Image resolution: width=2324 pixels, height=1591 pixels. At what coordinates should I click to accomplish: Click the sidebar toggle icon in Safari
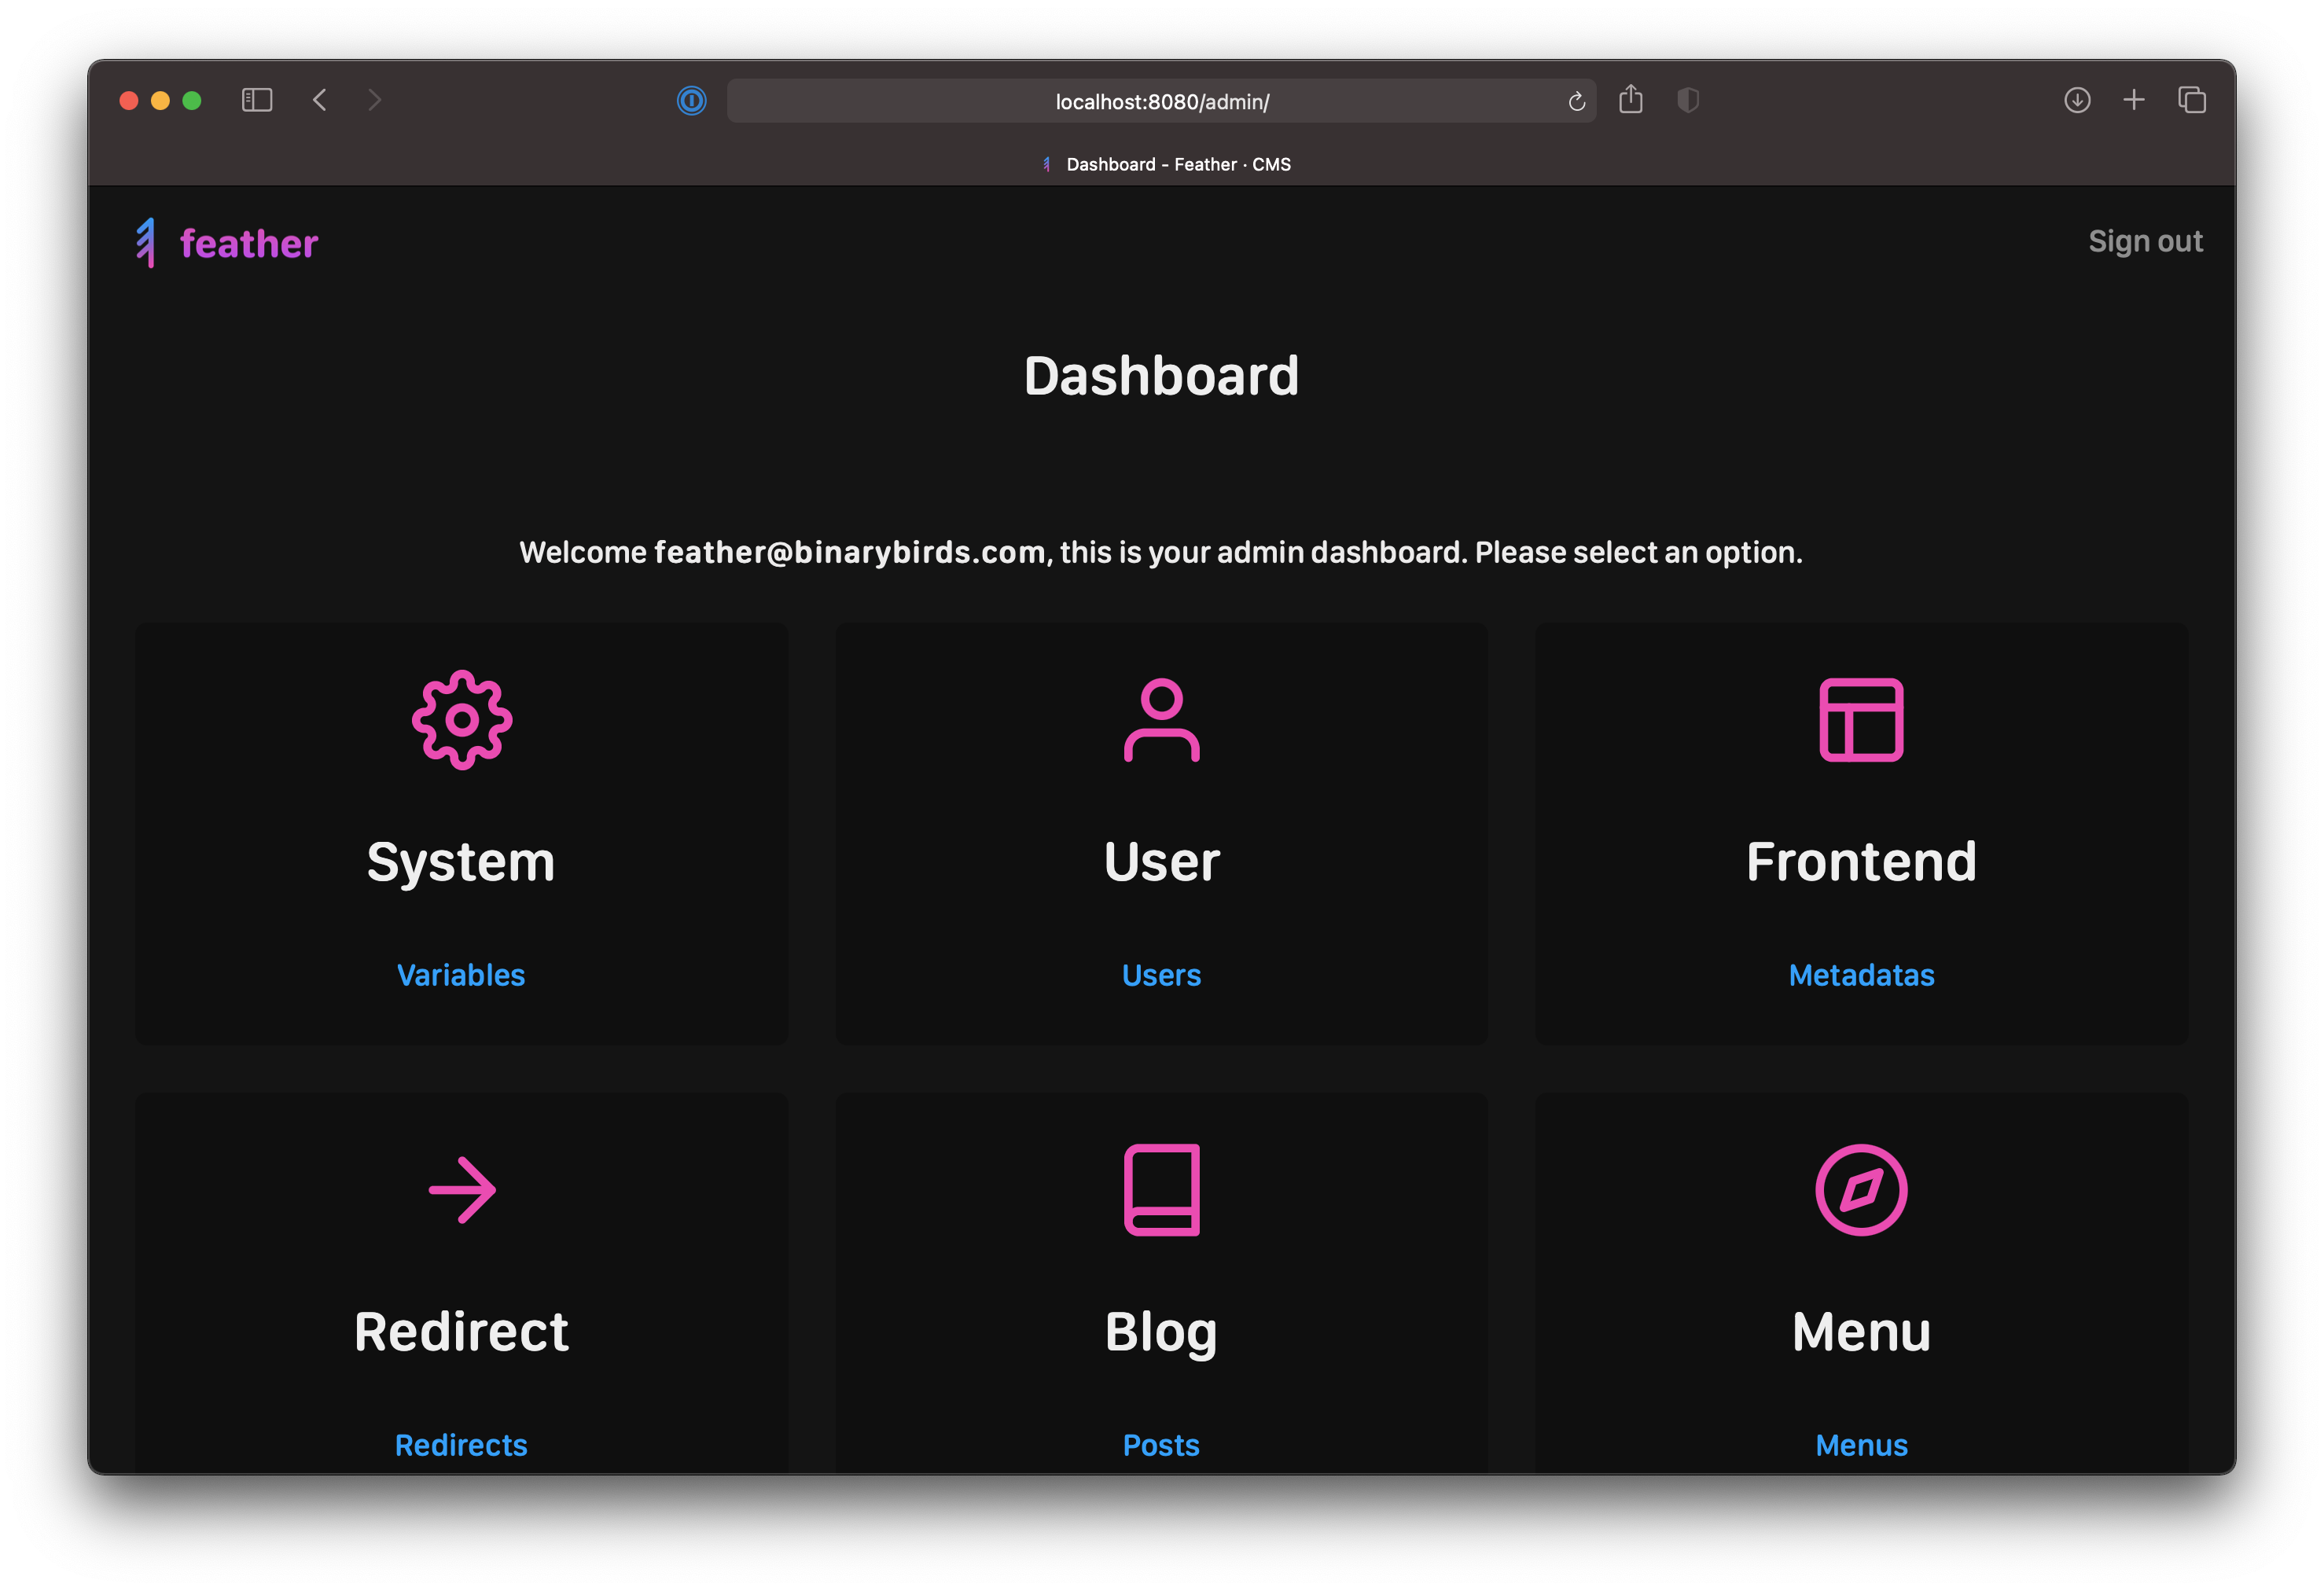(x=257, y=100)
